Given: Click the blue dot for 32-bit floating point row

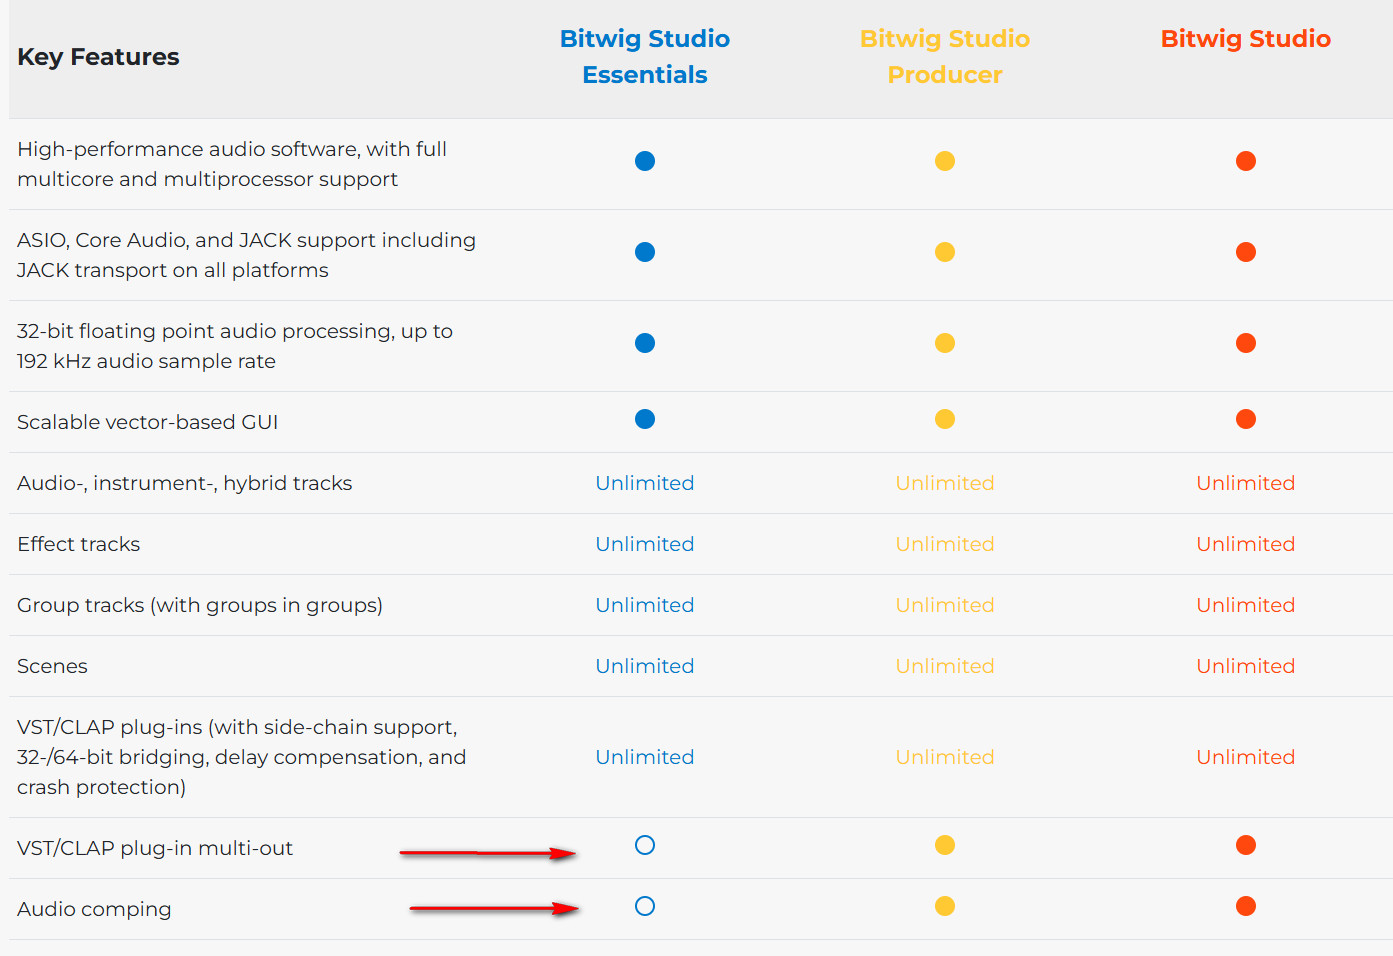Looking at the screenshot, I should [x=645, y=343].
